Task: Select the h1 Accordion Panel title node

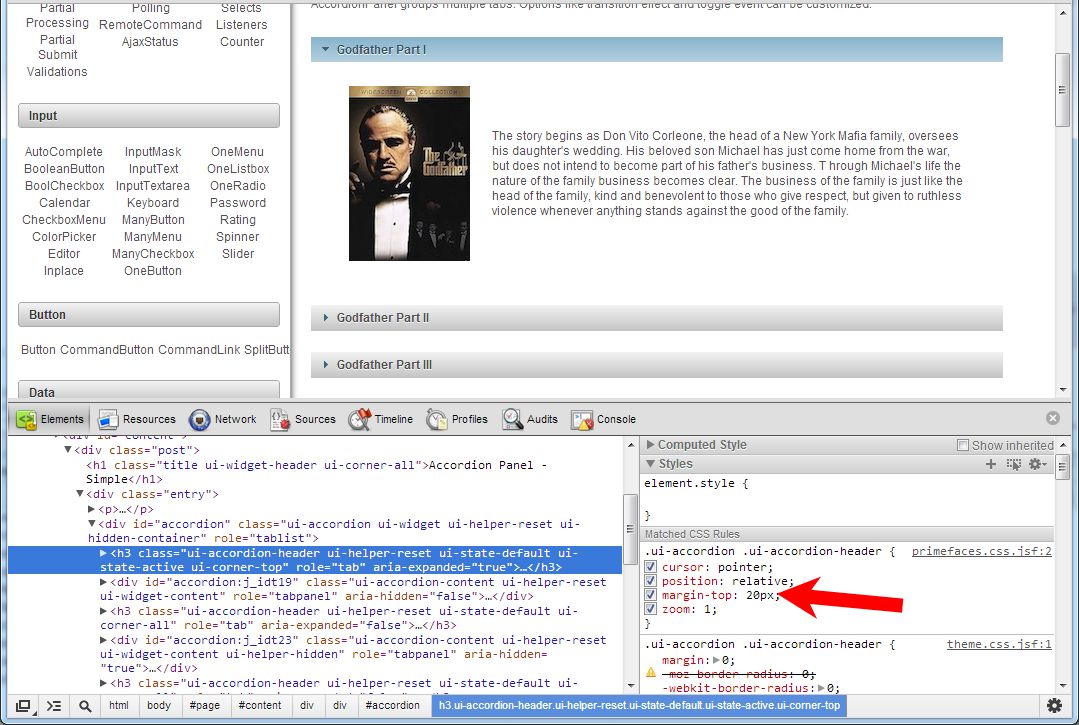Action: pos(317,472)
